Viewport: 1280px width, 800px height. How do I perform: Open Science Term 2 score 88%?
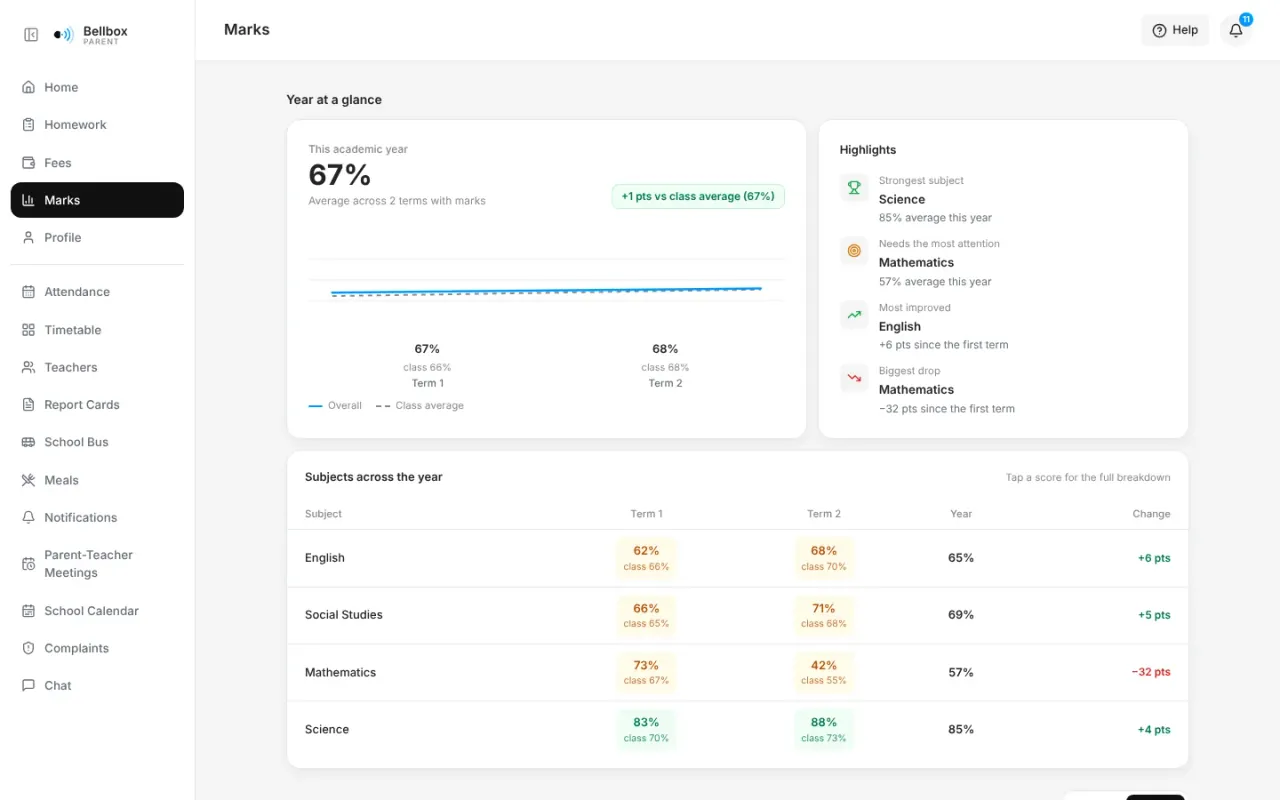point(824,730)
